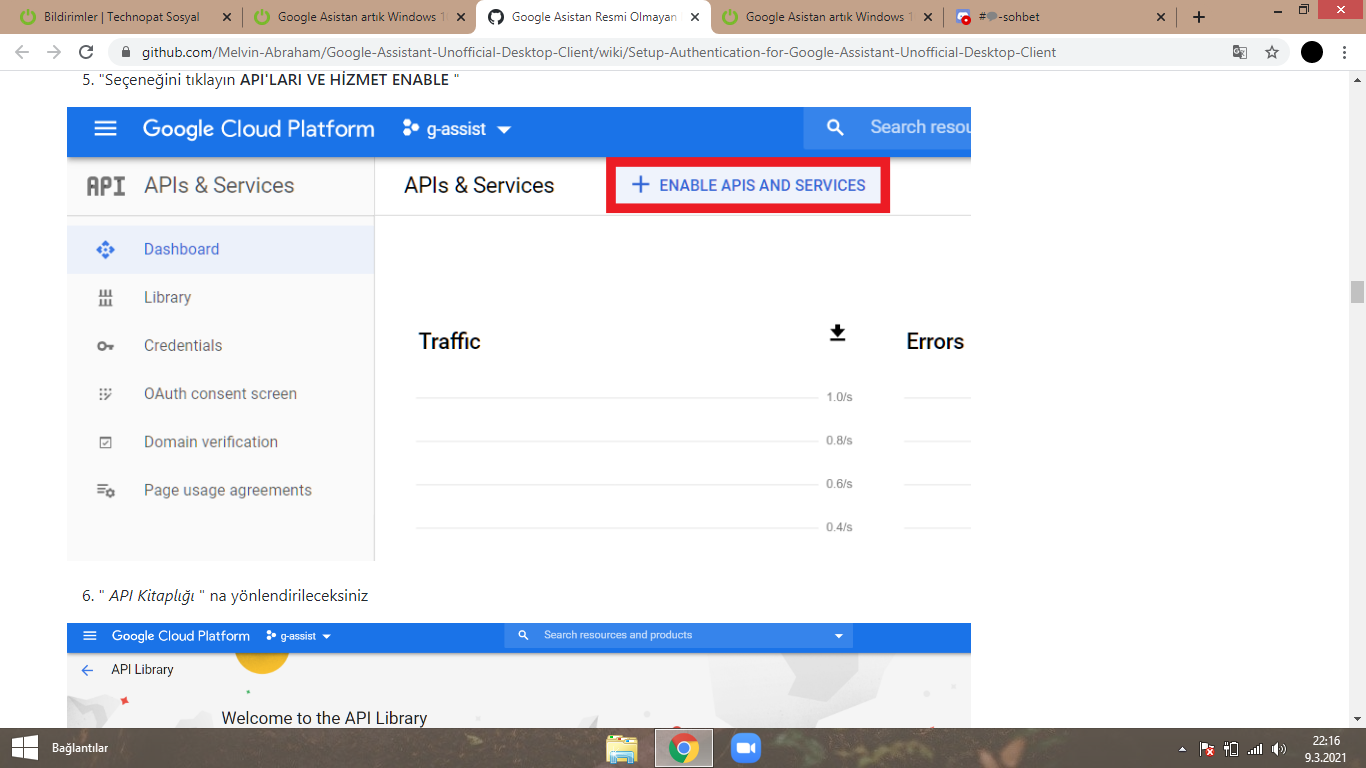Viewport: 1366px width, 768px height.
Task: Bookmark this page with the star icon
Action: [x=1272, y=52]
